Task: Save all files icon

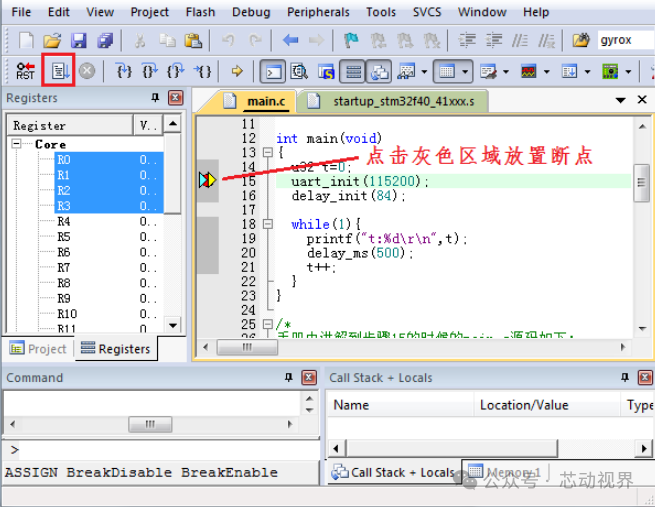Action: coord(105,41)
